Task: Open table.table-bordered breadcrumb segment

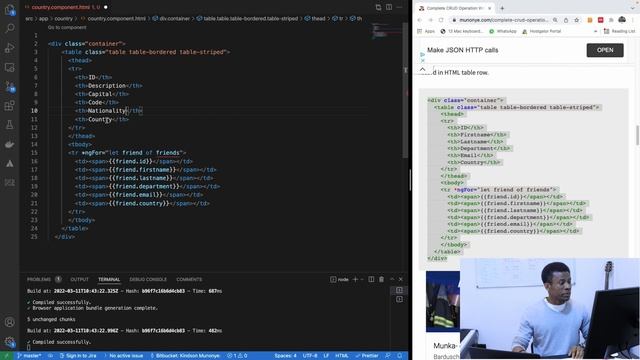Action: 247,18
